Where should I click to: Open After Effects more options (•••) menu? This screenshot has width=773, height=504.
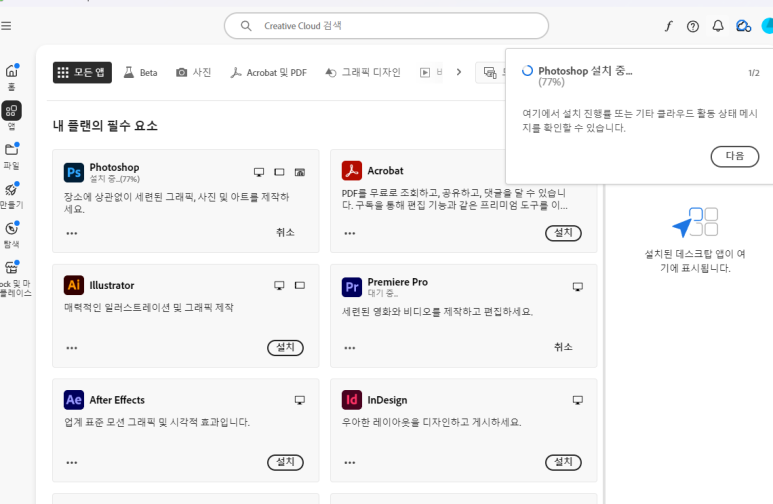tap(72, 463)
